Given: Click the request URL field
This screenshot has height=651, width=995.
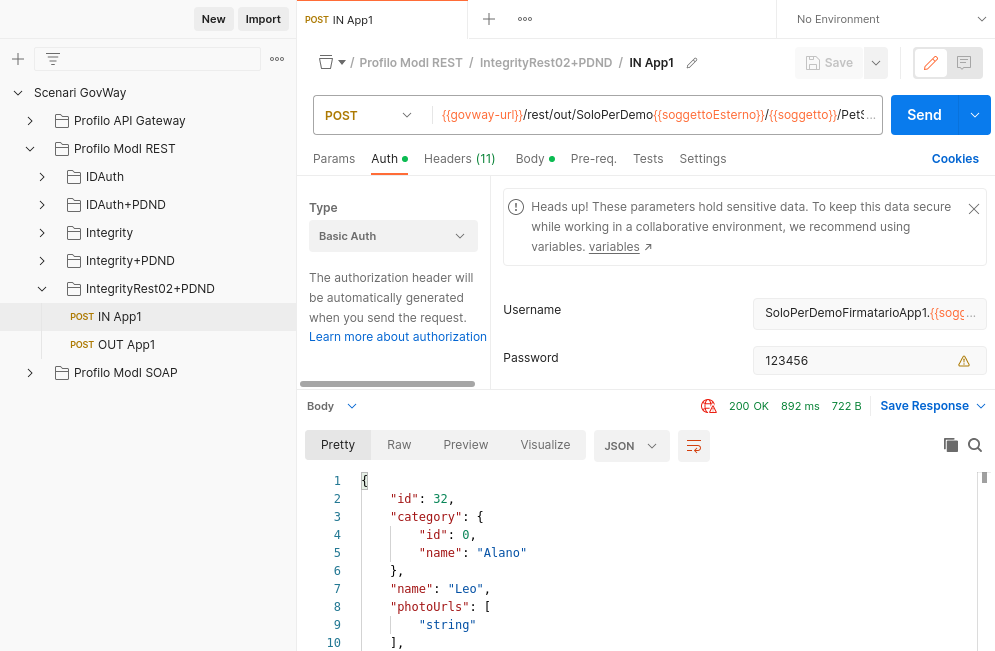Looking at the screenshot, I should [658, 115].
